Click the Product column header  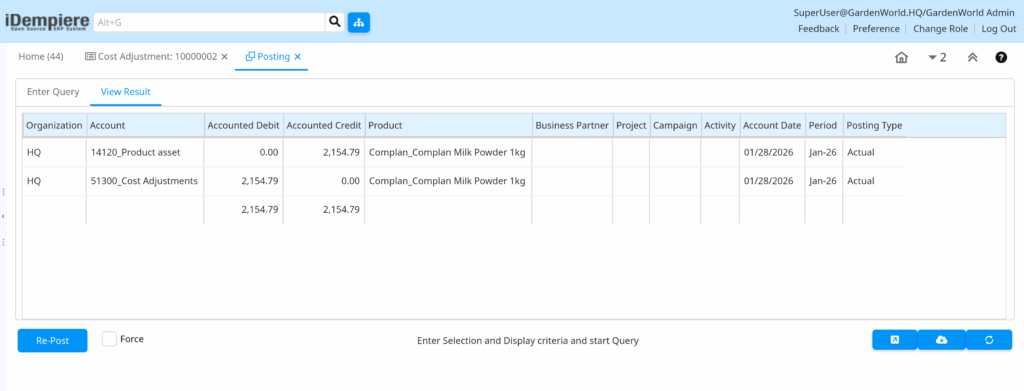pyautogui.click(x=448, y=125)
